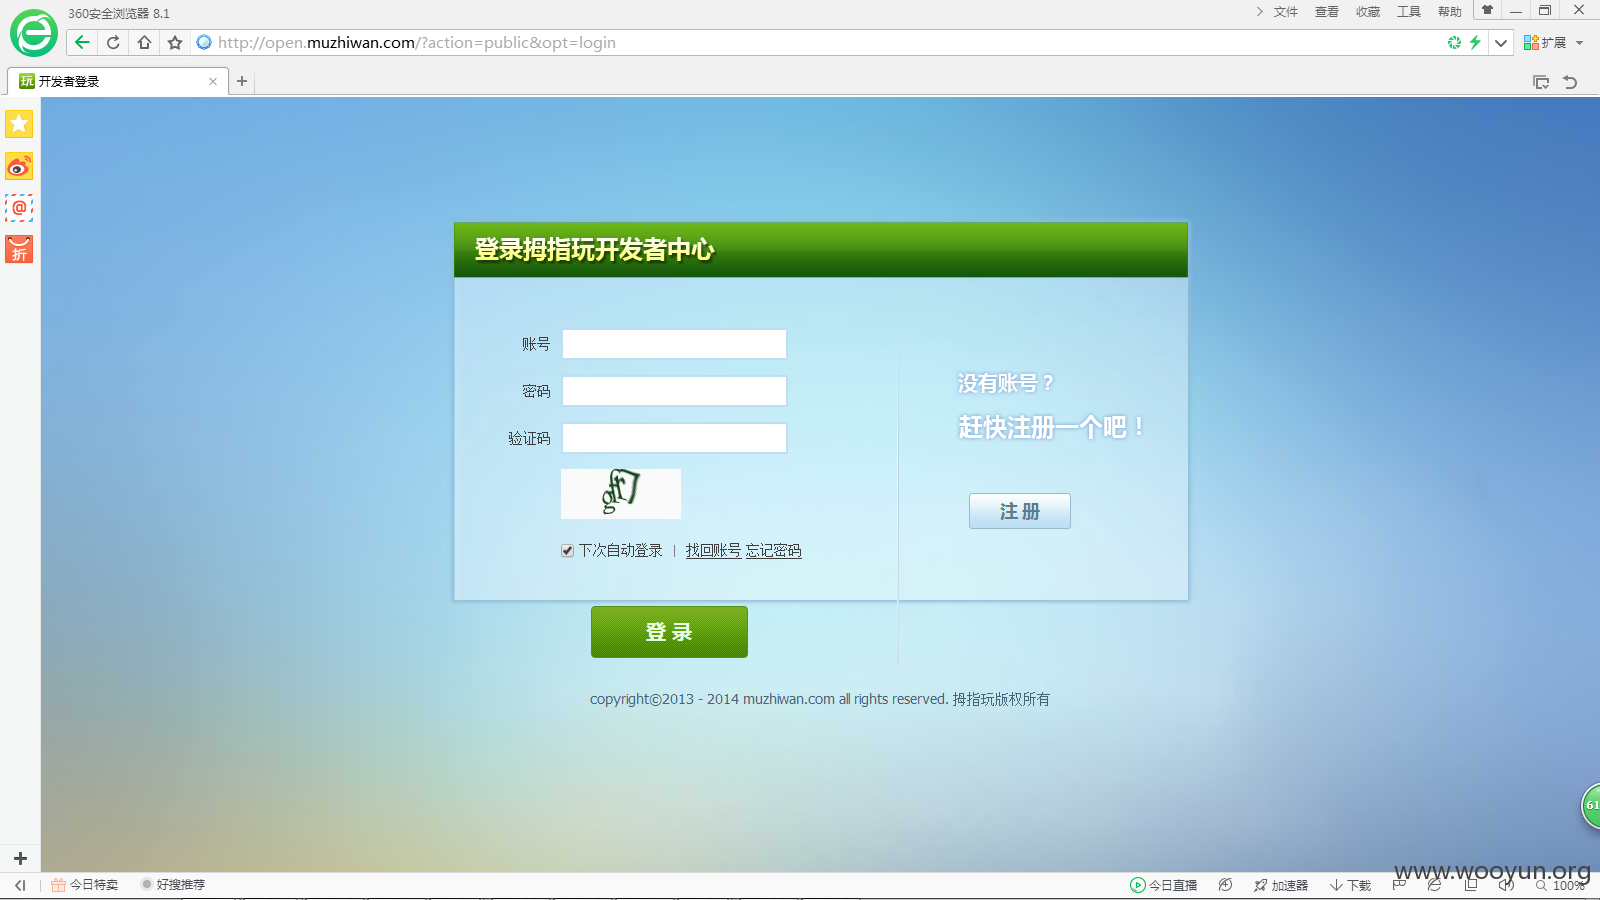Open the 100% zoom control
The image size is (1600, 900).
1561,885
